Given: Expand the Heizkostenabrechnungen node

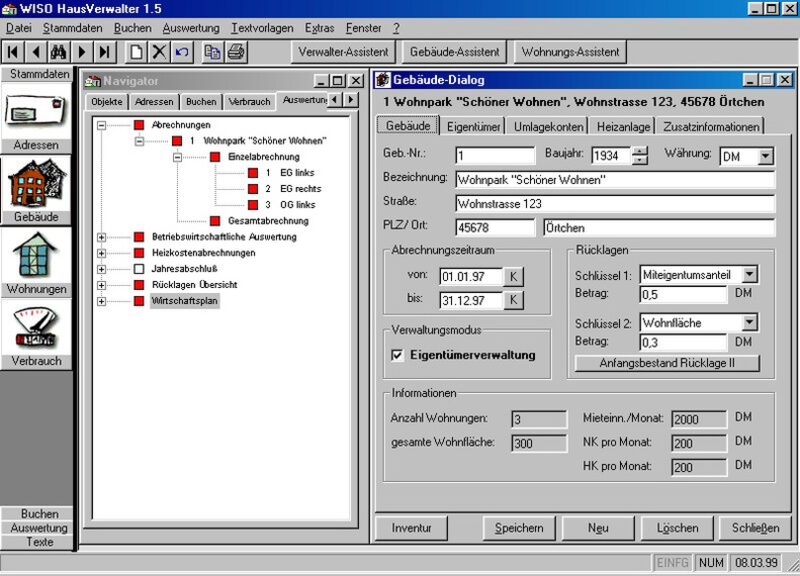Looking at the screenshot, I should (102, 253).
